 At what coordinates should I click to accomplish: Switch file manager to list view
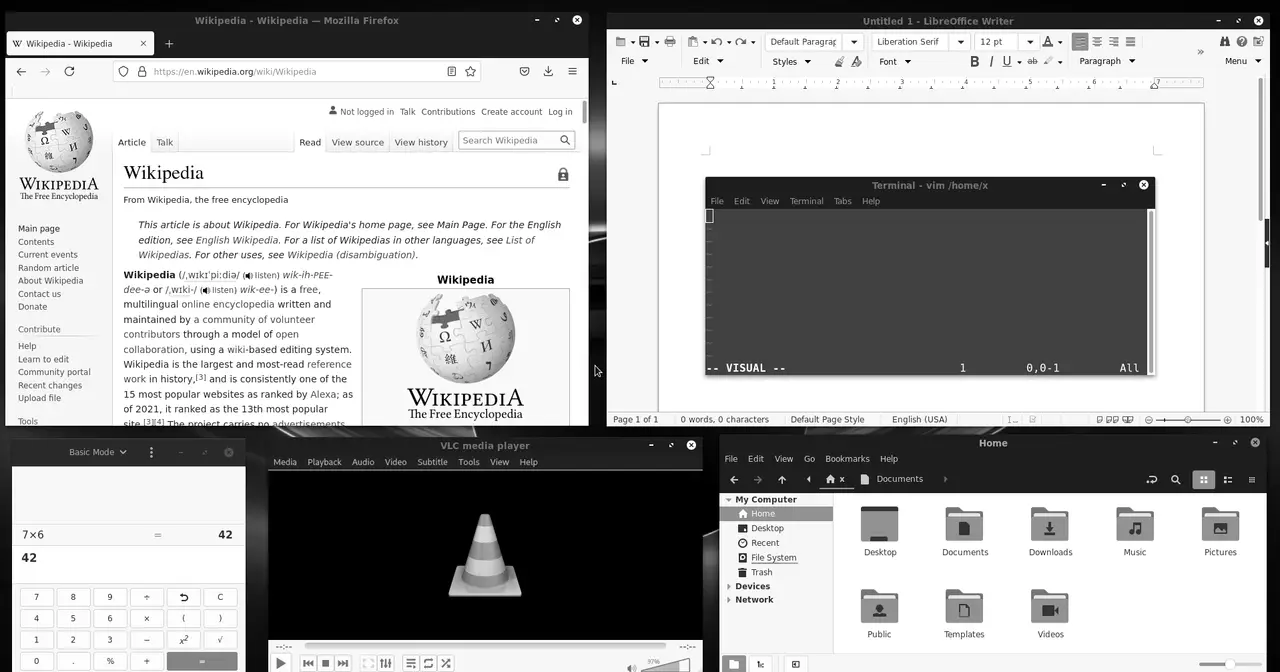[x=1228, y=480]
